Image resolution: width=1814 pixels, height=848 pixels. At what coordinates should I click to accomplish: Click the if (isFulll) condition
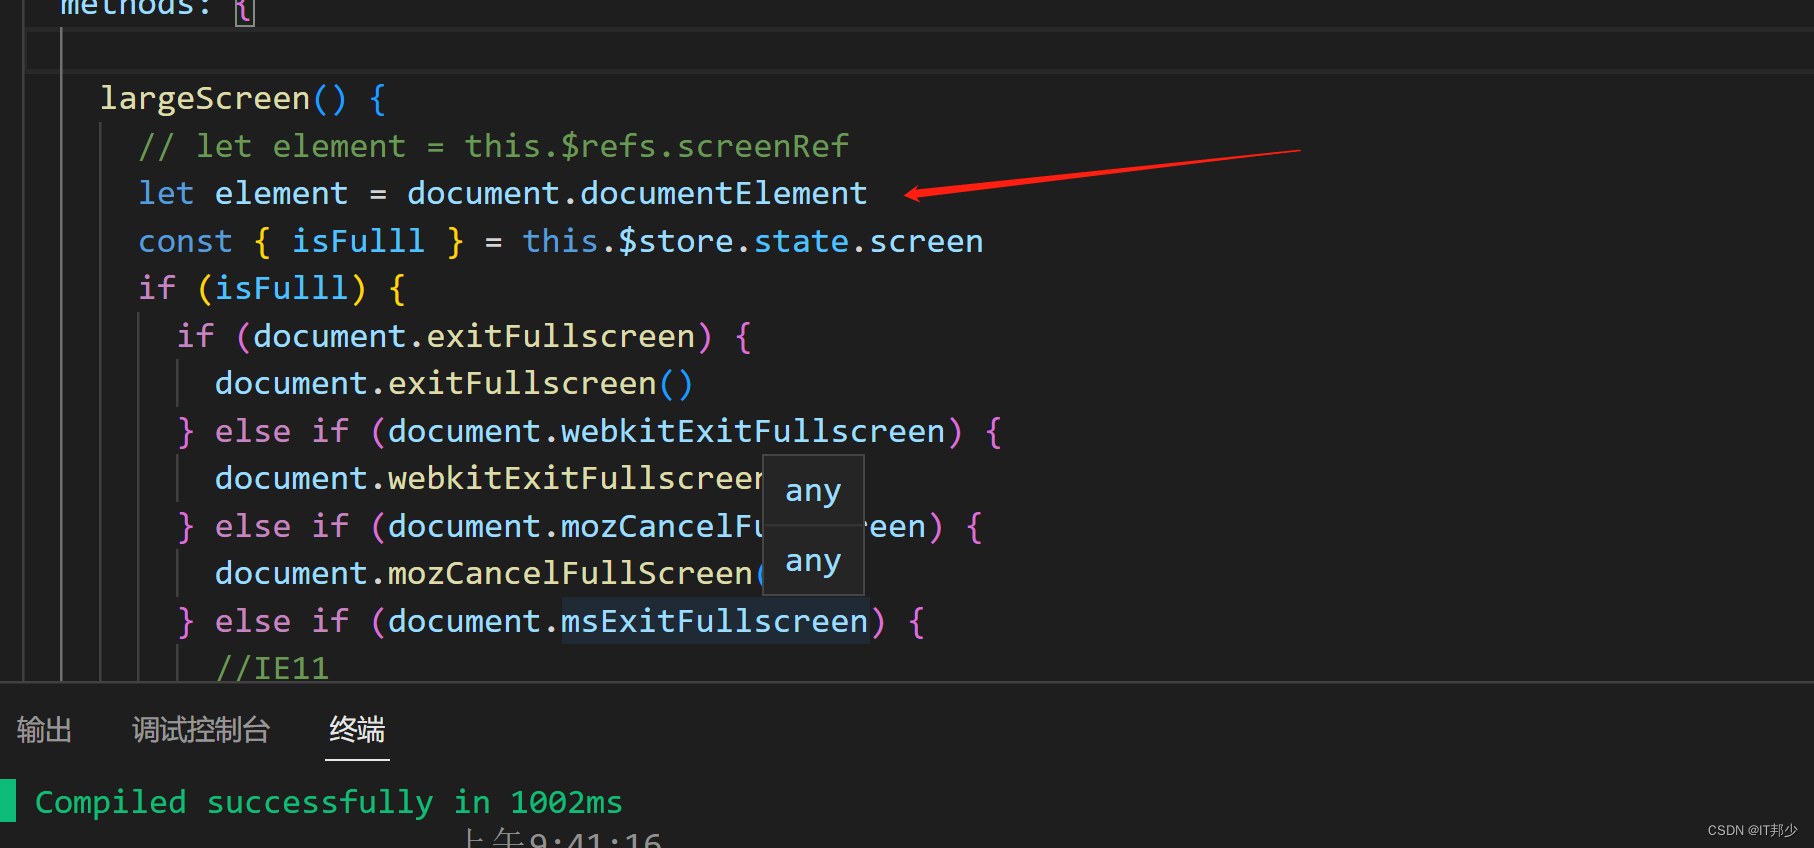click(x=272, y=288)
